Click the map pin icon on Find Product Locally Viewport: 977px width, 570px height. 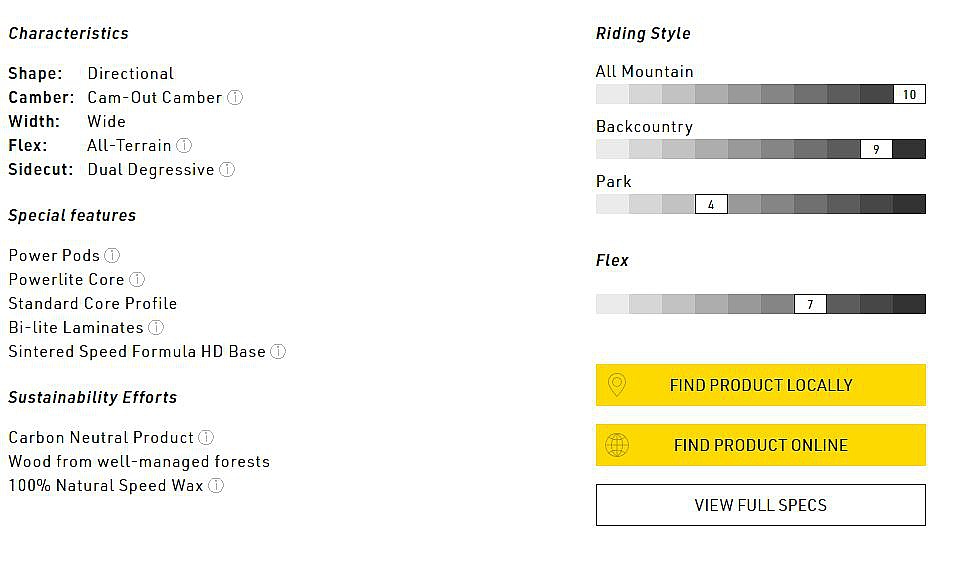tap(617, 385)
